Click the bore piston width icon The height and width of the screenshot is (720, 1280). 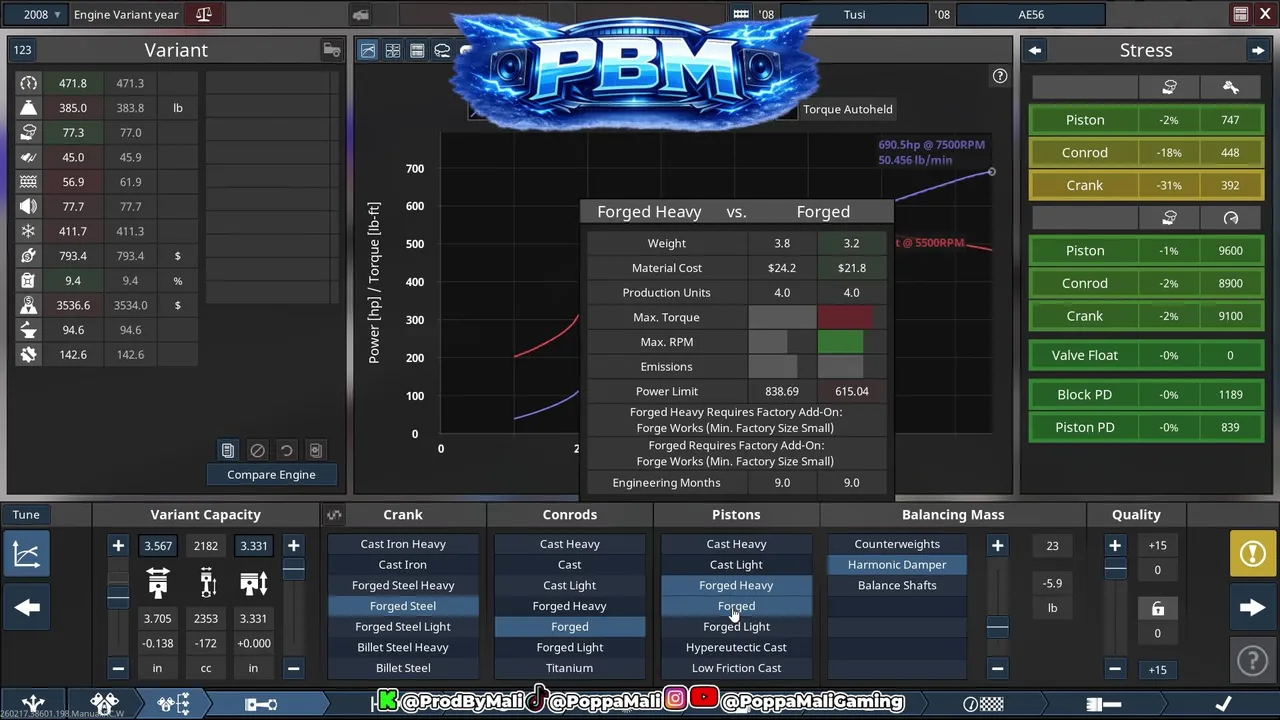157,583
